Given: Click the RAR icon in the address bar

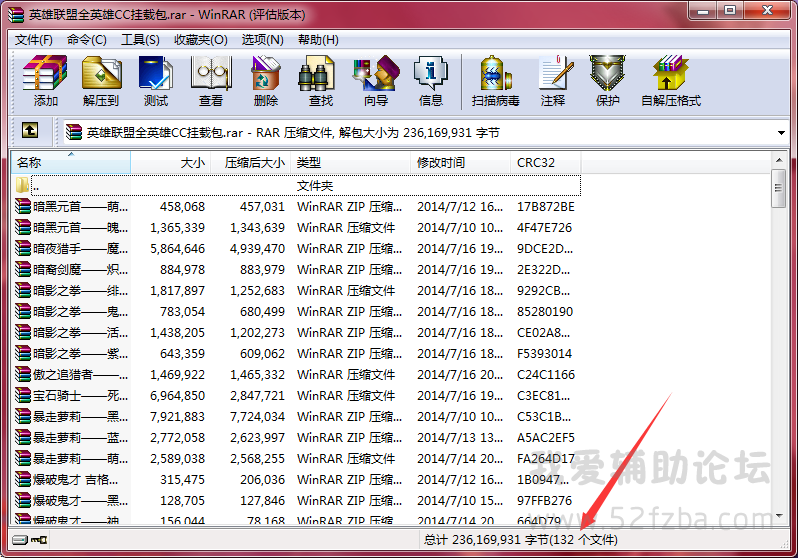Looking at the screenshot, I should tap(74, 132).
